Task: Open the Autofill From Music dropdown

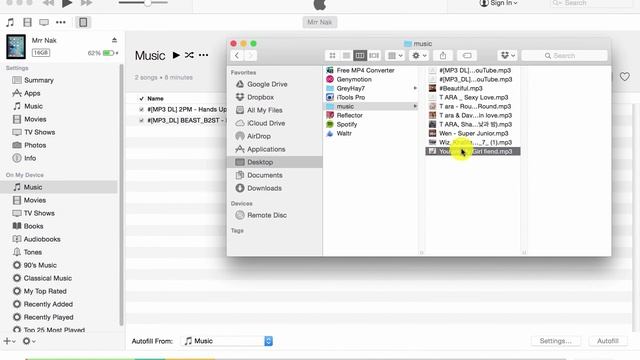Action: click(x=227, y=341)
